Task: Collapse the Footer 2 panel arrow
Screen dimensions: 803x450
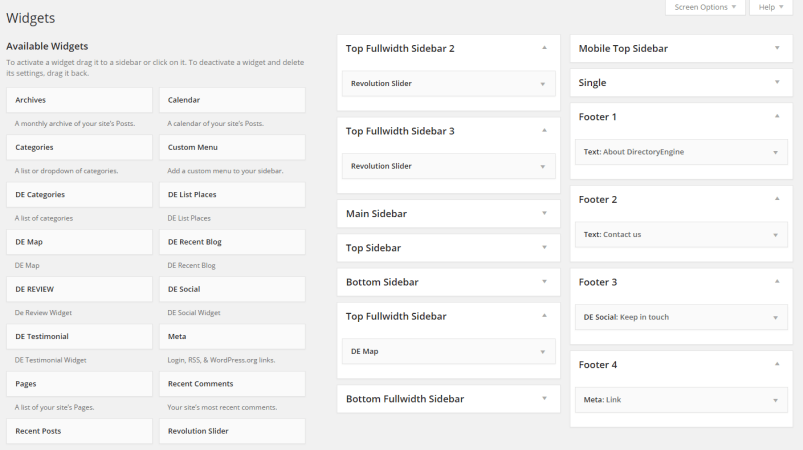Action: 776,200
